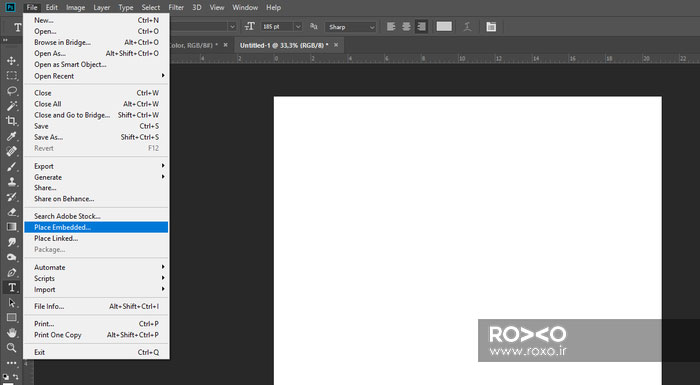Click the Create warped text icon
Image resolution: width=700 pixels, height=385 pixels.
[467, 27]
